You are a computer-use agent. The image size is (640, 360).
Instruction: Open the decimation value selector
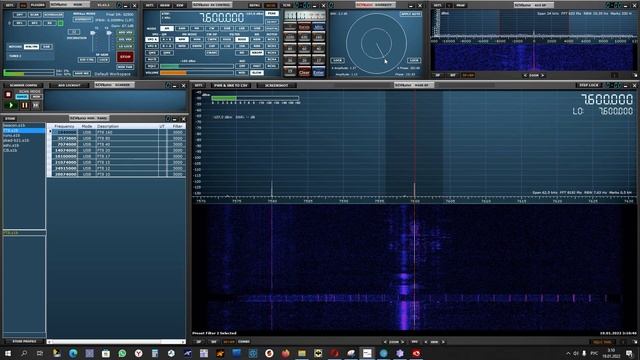coord(74,31)
